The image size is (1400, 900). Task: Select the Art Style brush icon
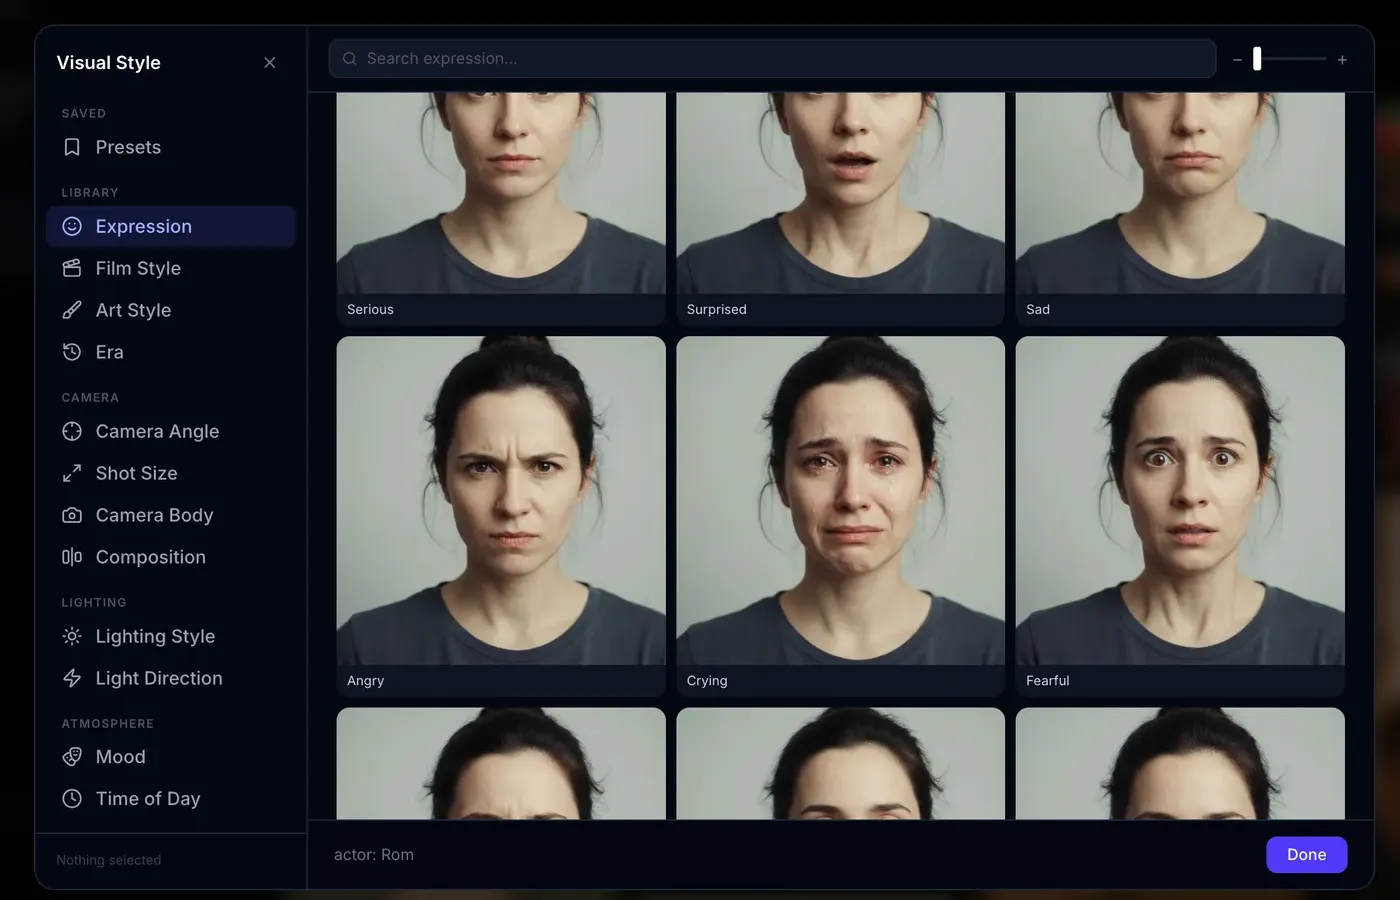tap(71, 310)
